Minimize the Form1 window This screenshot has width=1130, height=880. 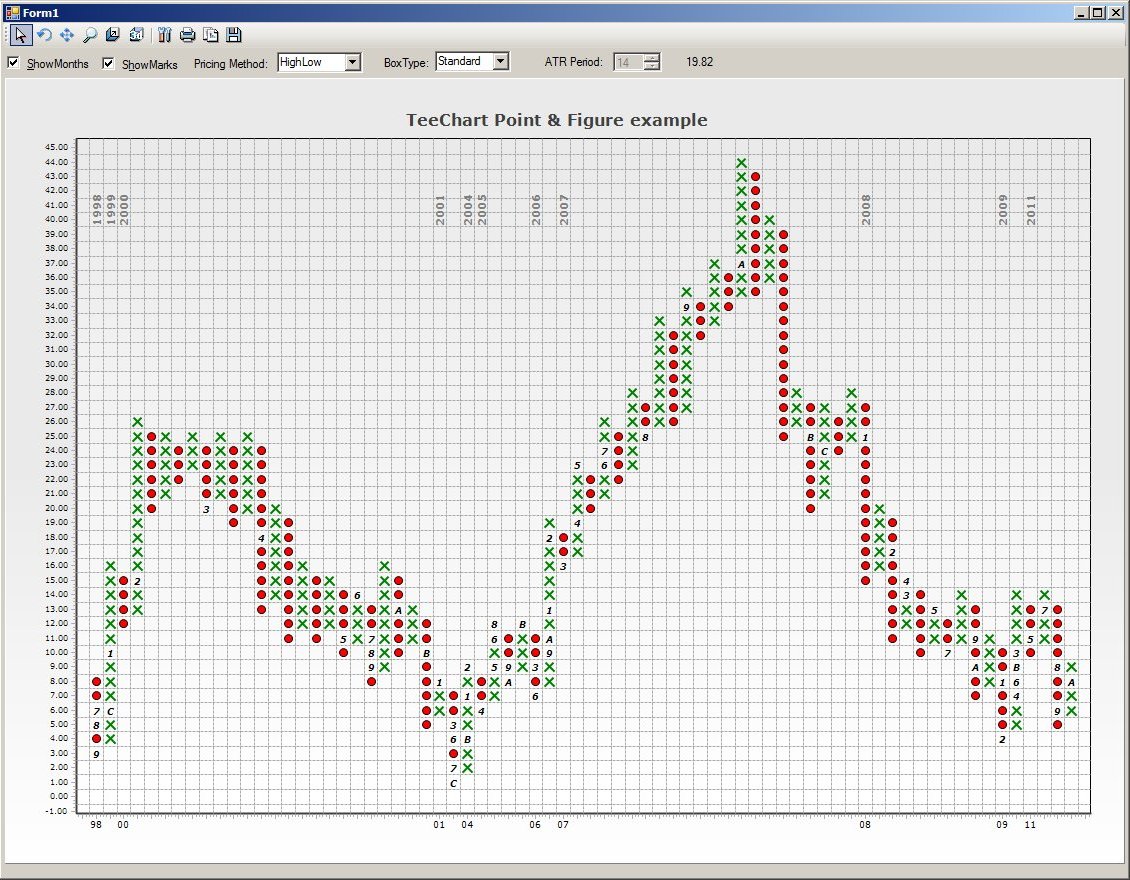[x=1082, y=12]
